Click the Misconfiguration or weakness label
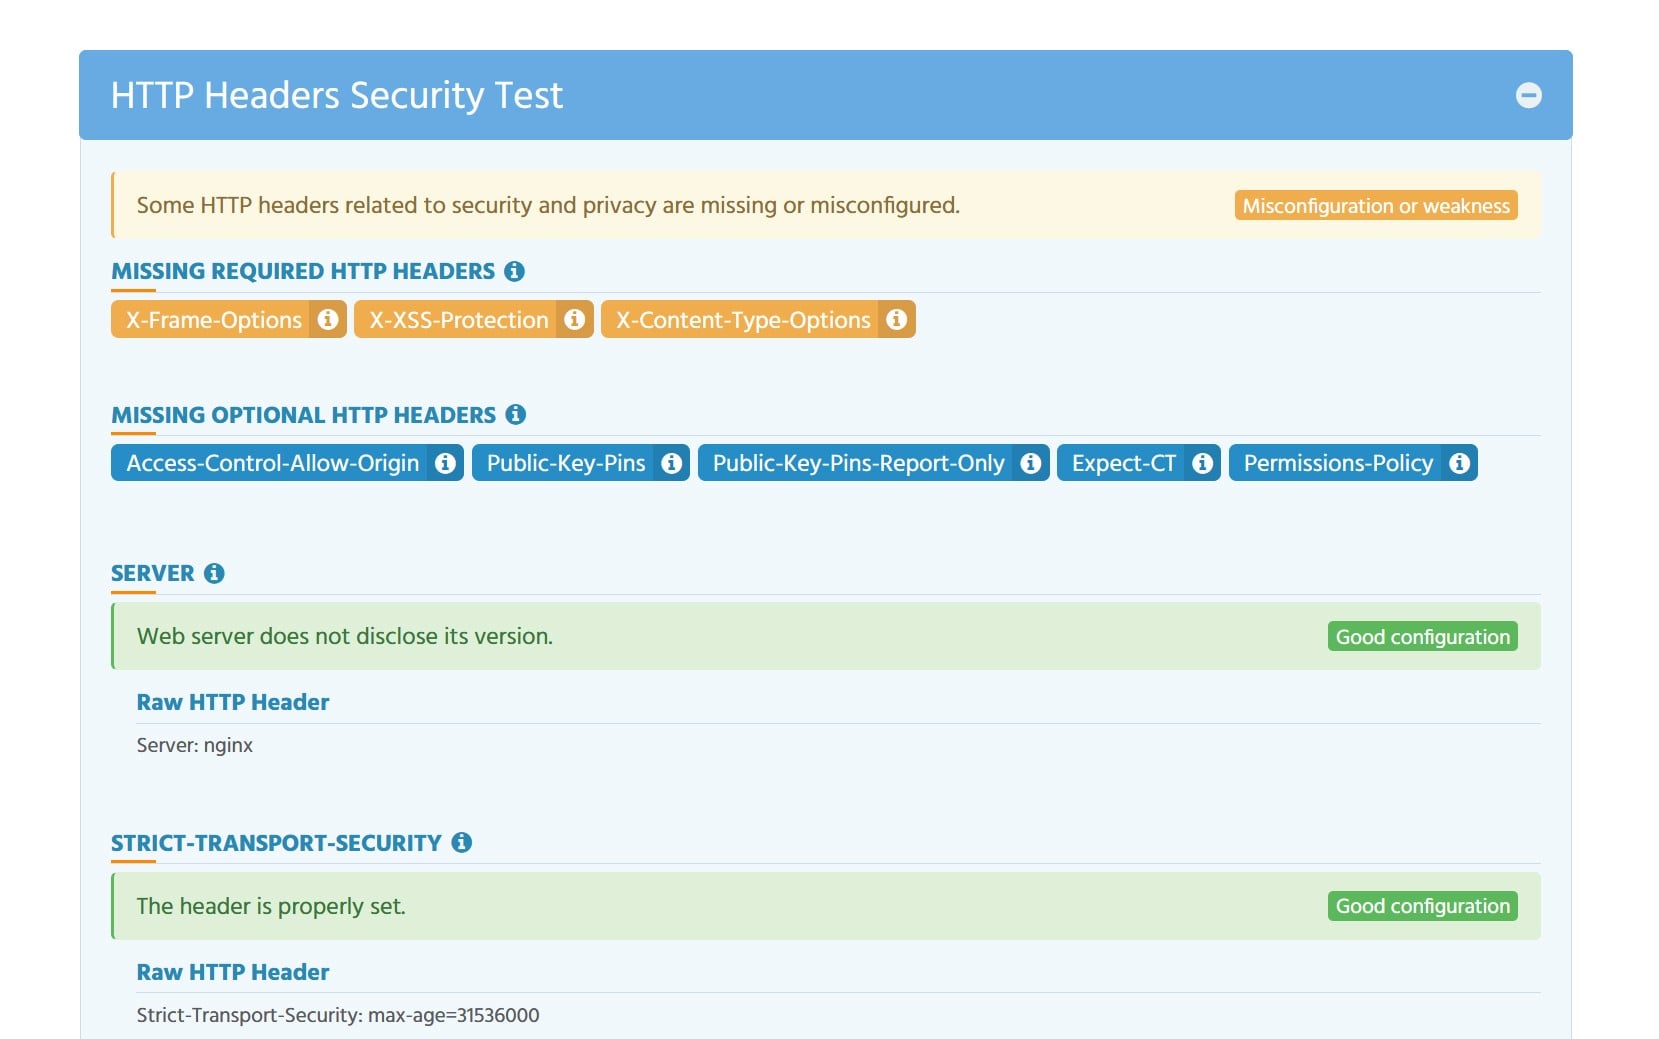1659x1039 pixels. [x=1376, y=206]
